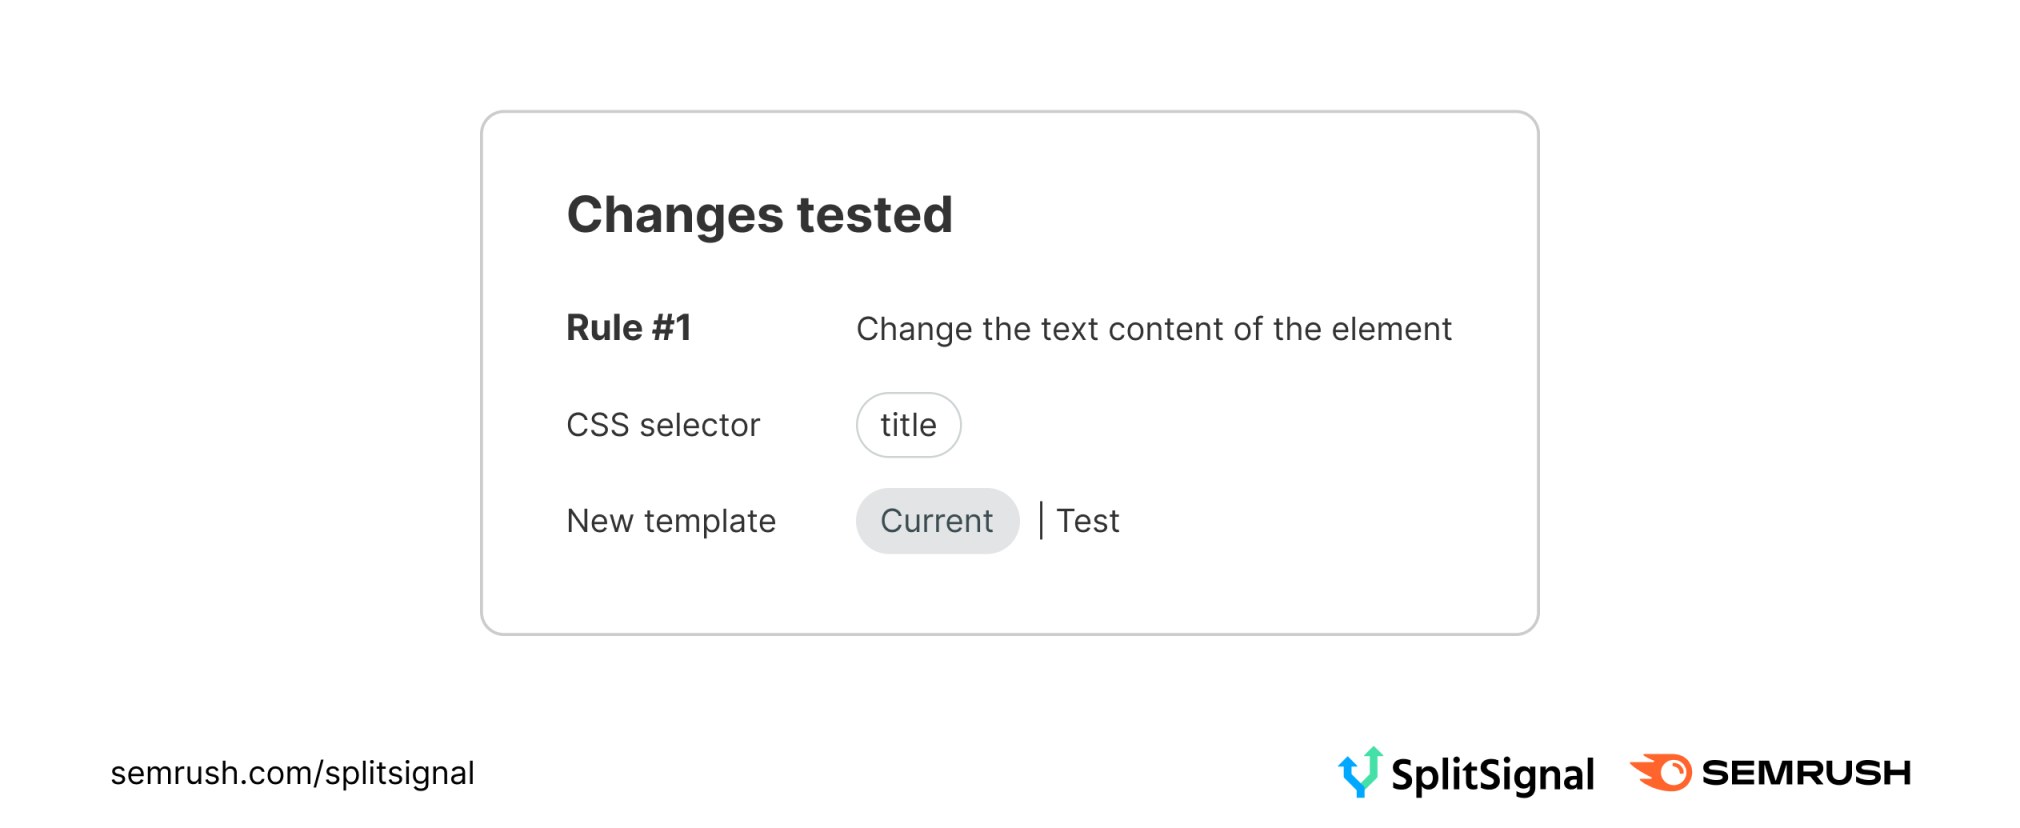Click the SplitSignal arrow logo icon
2020x828 pixels.
[x=1360, y=772]
